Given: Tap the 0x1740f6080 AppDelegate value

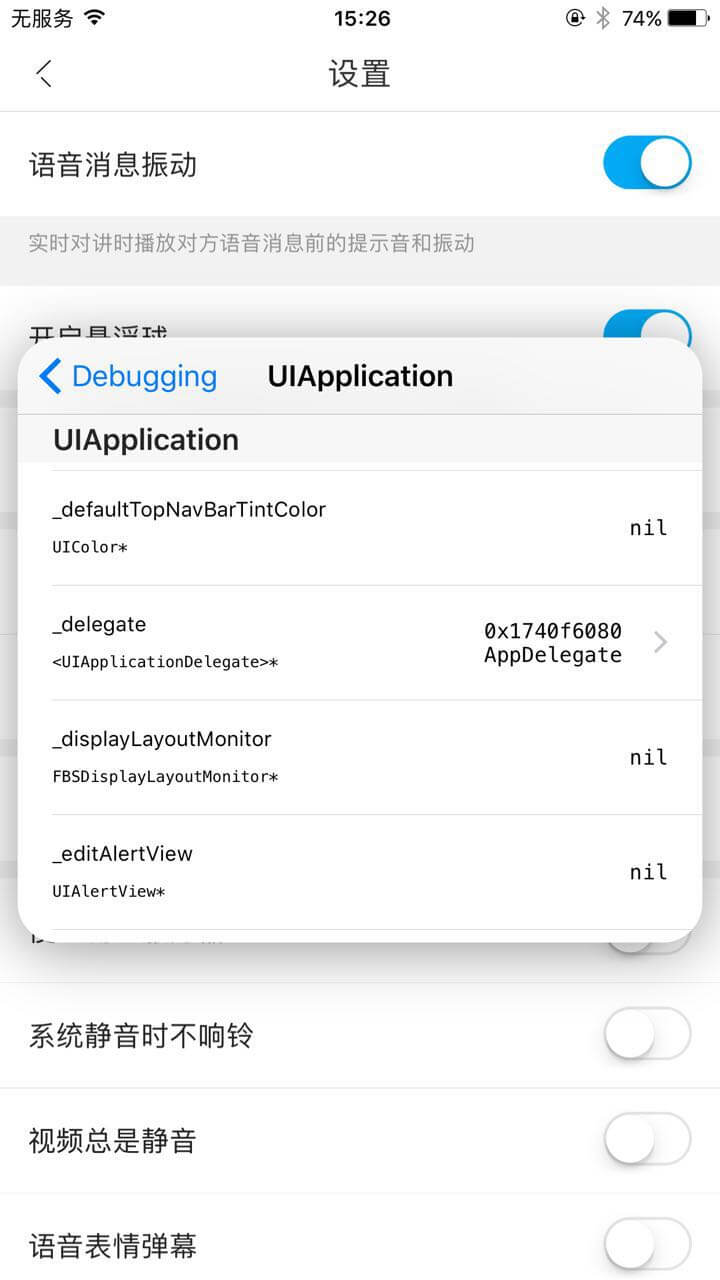Looking at the screenshot, I should click(552, 642).
